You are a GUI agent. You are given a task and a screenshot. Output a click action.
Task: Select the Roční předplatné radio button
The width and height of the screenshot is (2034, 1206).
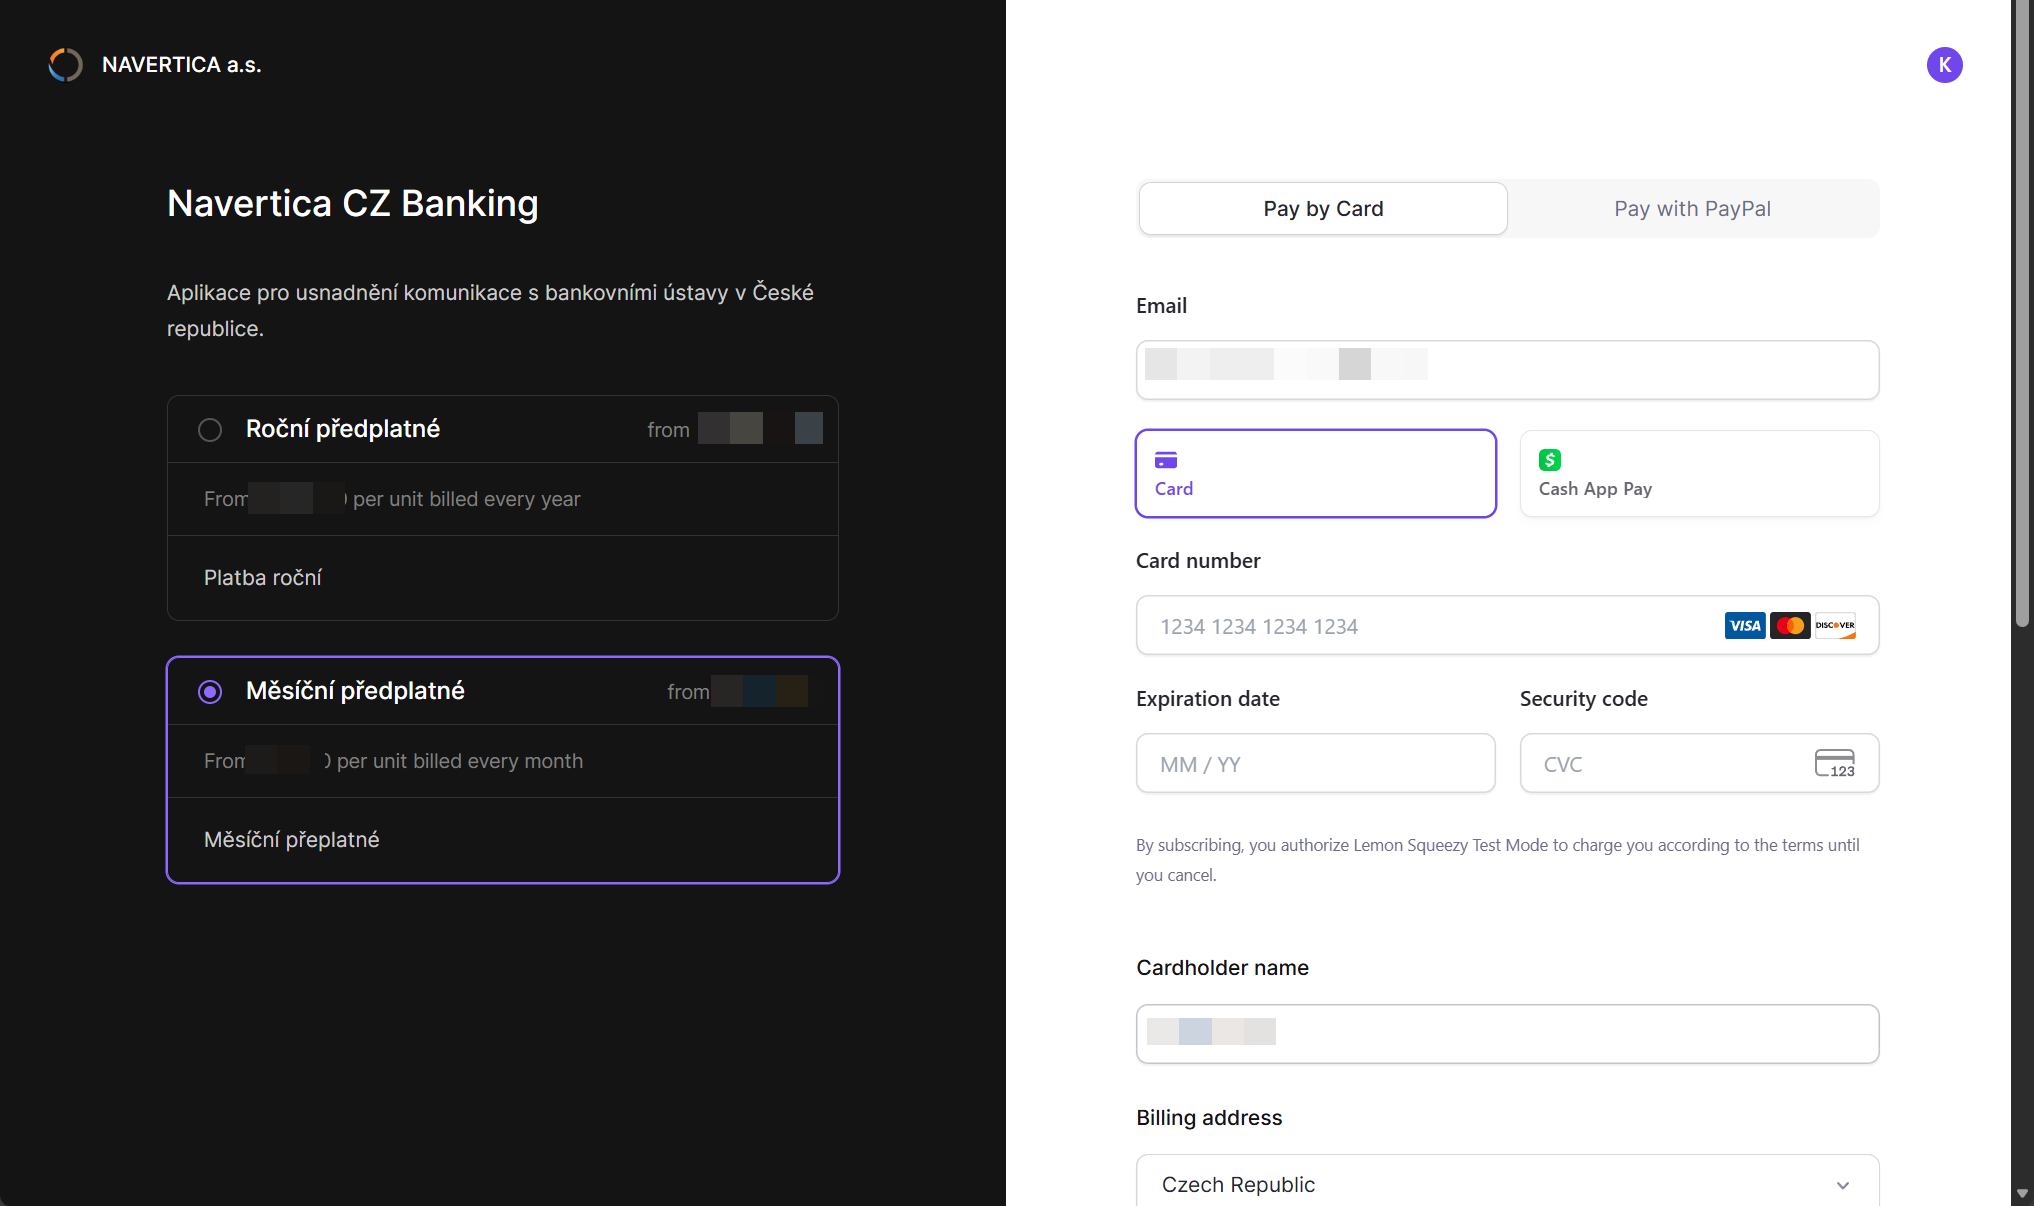[210, 430]
